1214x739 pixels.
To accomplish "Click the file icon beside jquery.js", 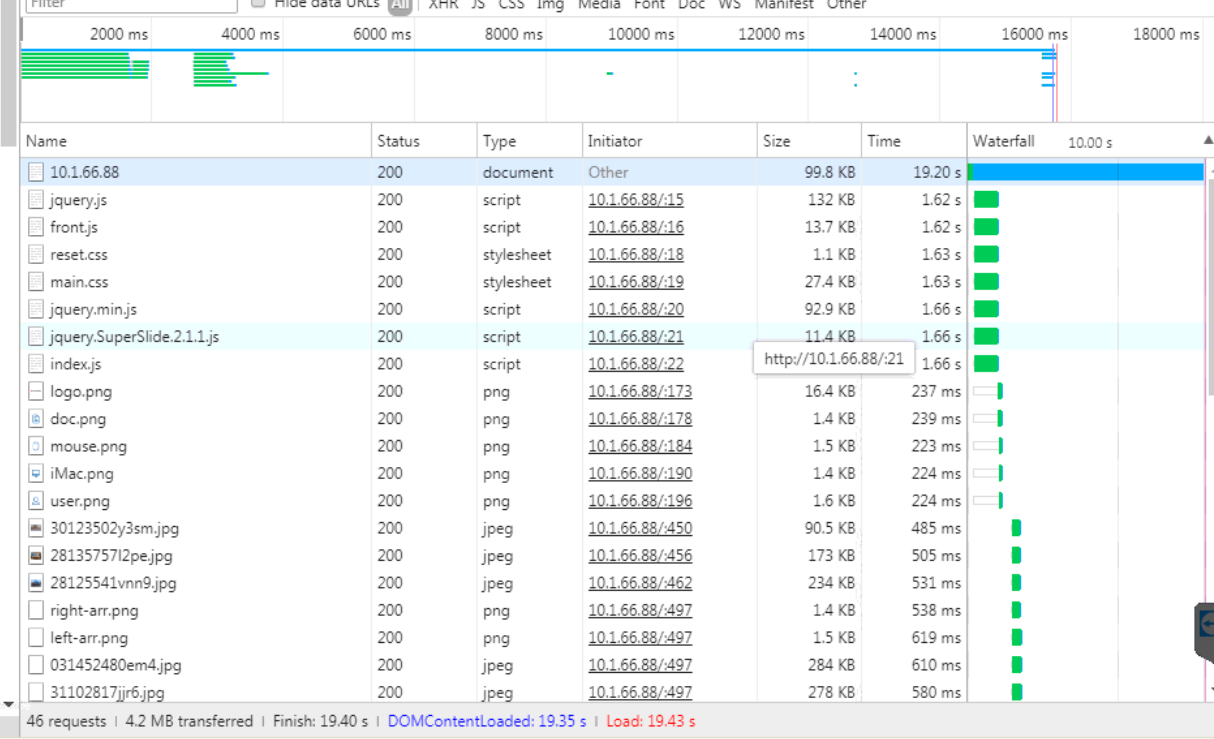I will point(36,200).
